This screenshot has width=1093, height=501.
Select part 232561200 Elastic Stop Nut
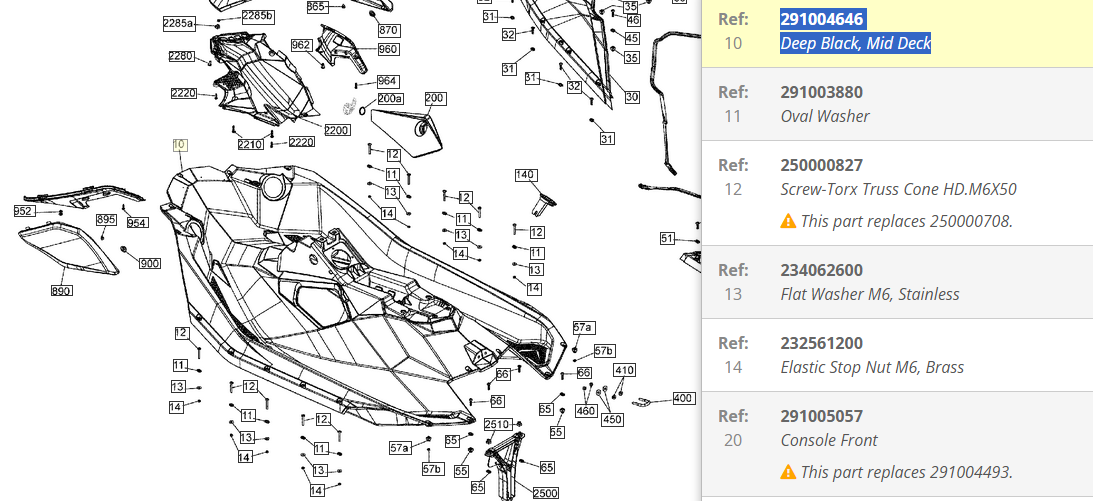pyautogui.click(x=821, y=343)
